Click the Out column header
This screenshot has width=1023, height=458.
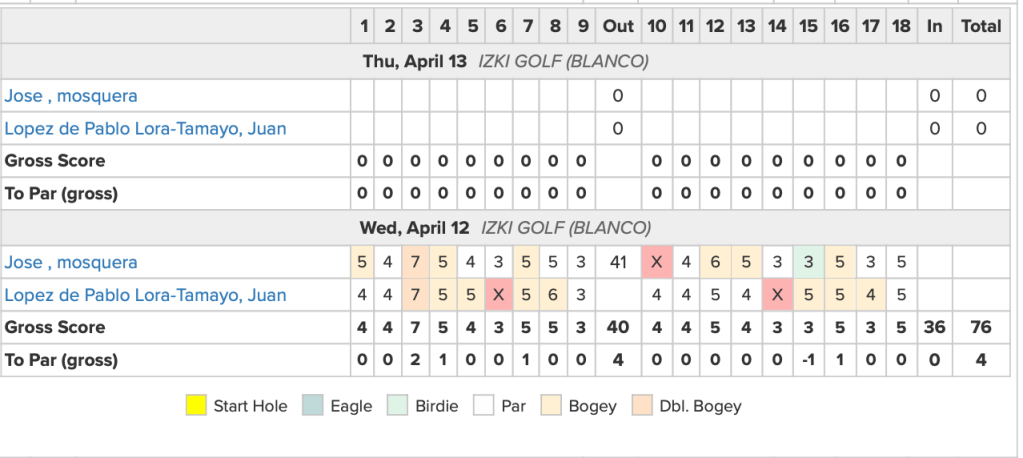point(618,27)
